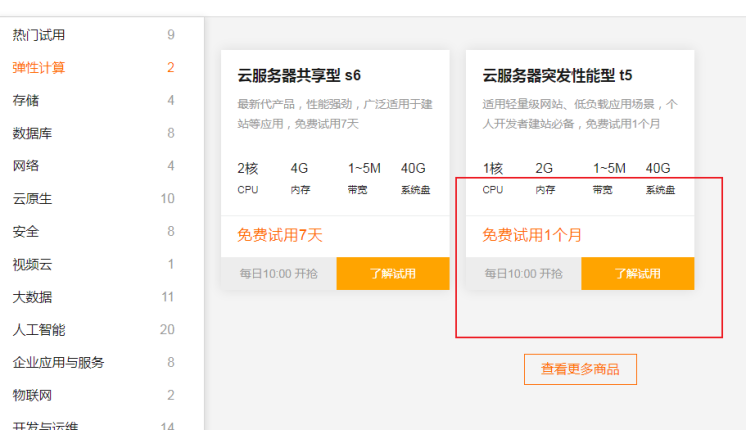Click the count 20 beside 人工智能
The image size is (746, 430).
(x=167, y=330)
